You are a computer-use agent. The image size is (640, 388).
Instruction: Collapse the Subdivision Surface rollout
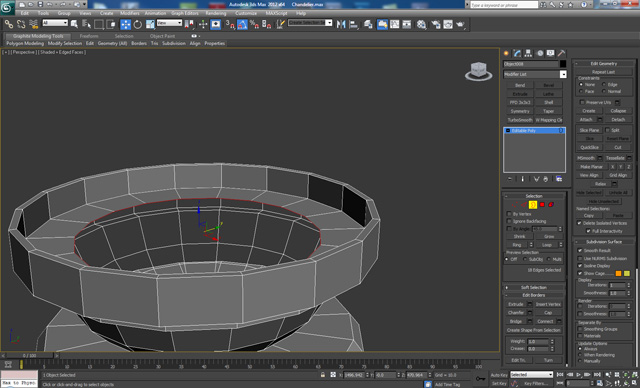pos(604,242)
